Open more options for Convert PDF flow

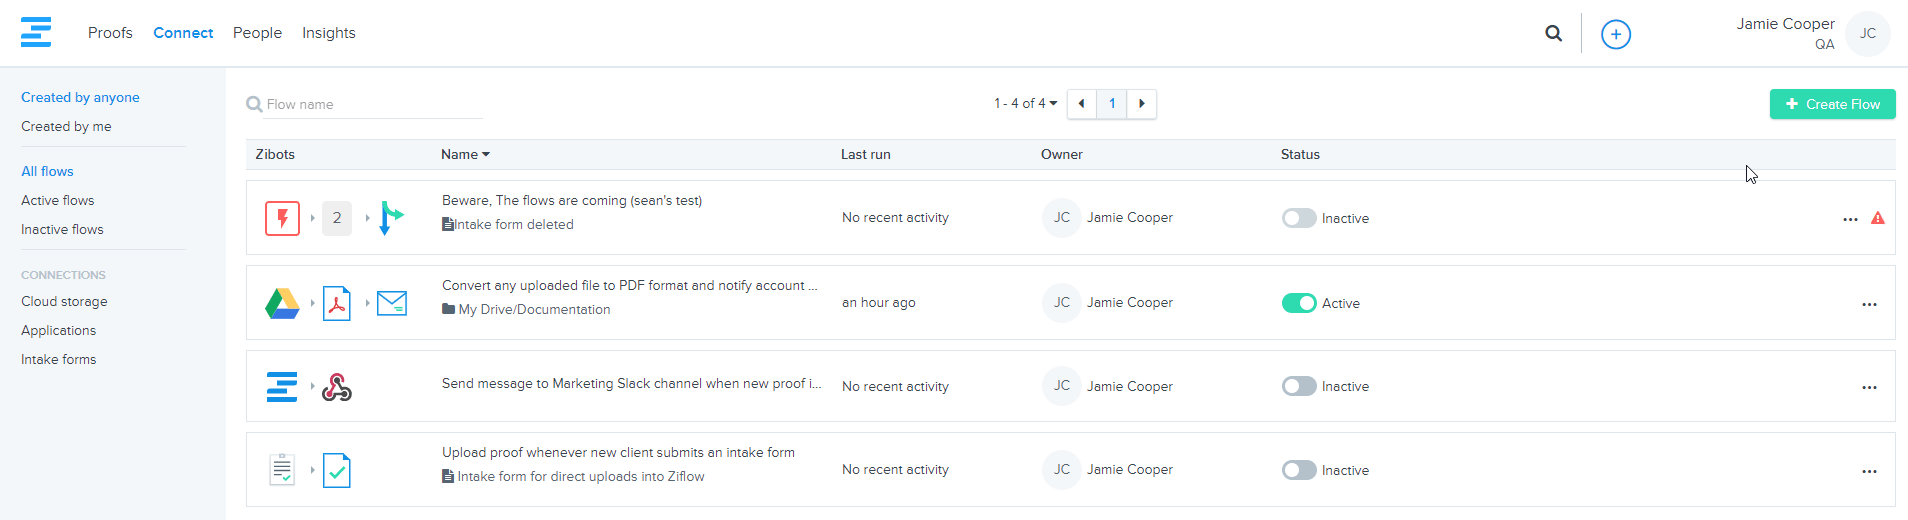1868,304
